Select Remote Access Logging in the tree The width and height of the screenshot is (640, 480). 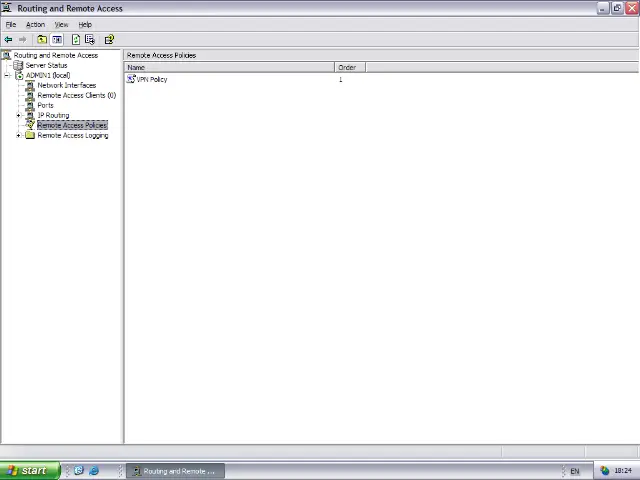click(73, 135)
